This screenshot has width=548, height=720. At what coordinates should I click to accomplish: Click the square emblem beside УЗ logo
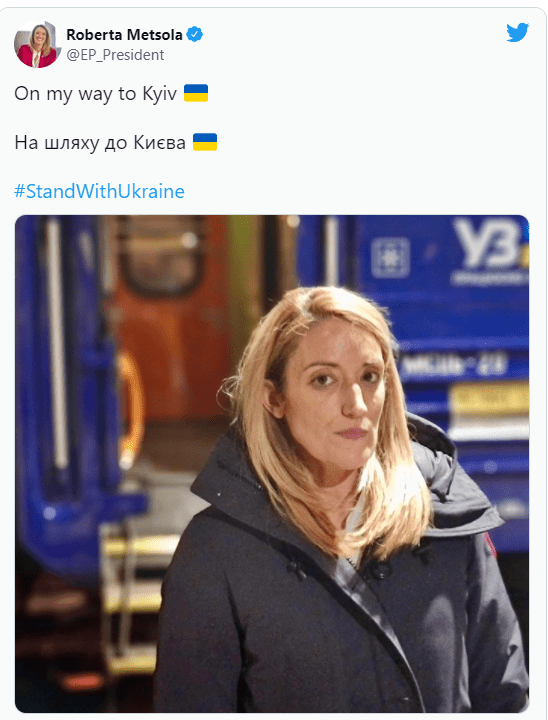point(390,257)
